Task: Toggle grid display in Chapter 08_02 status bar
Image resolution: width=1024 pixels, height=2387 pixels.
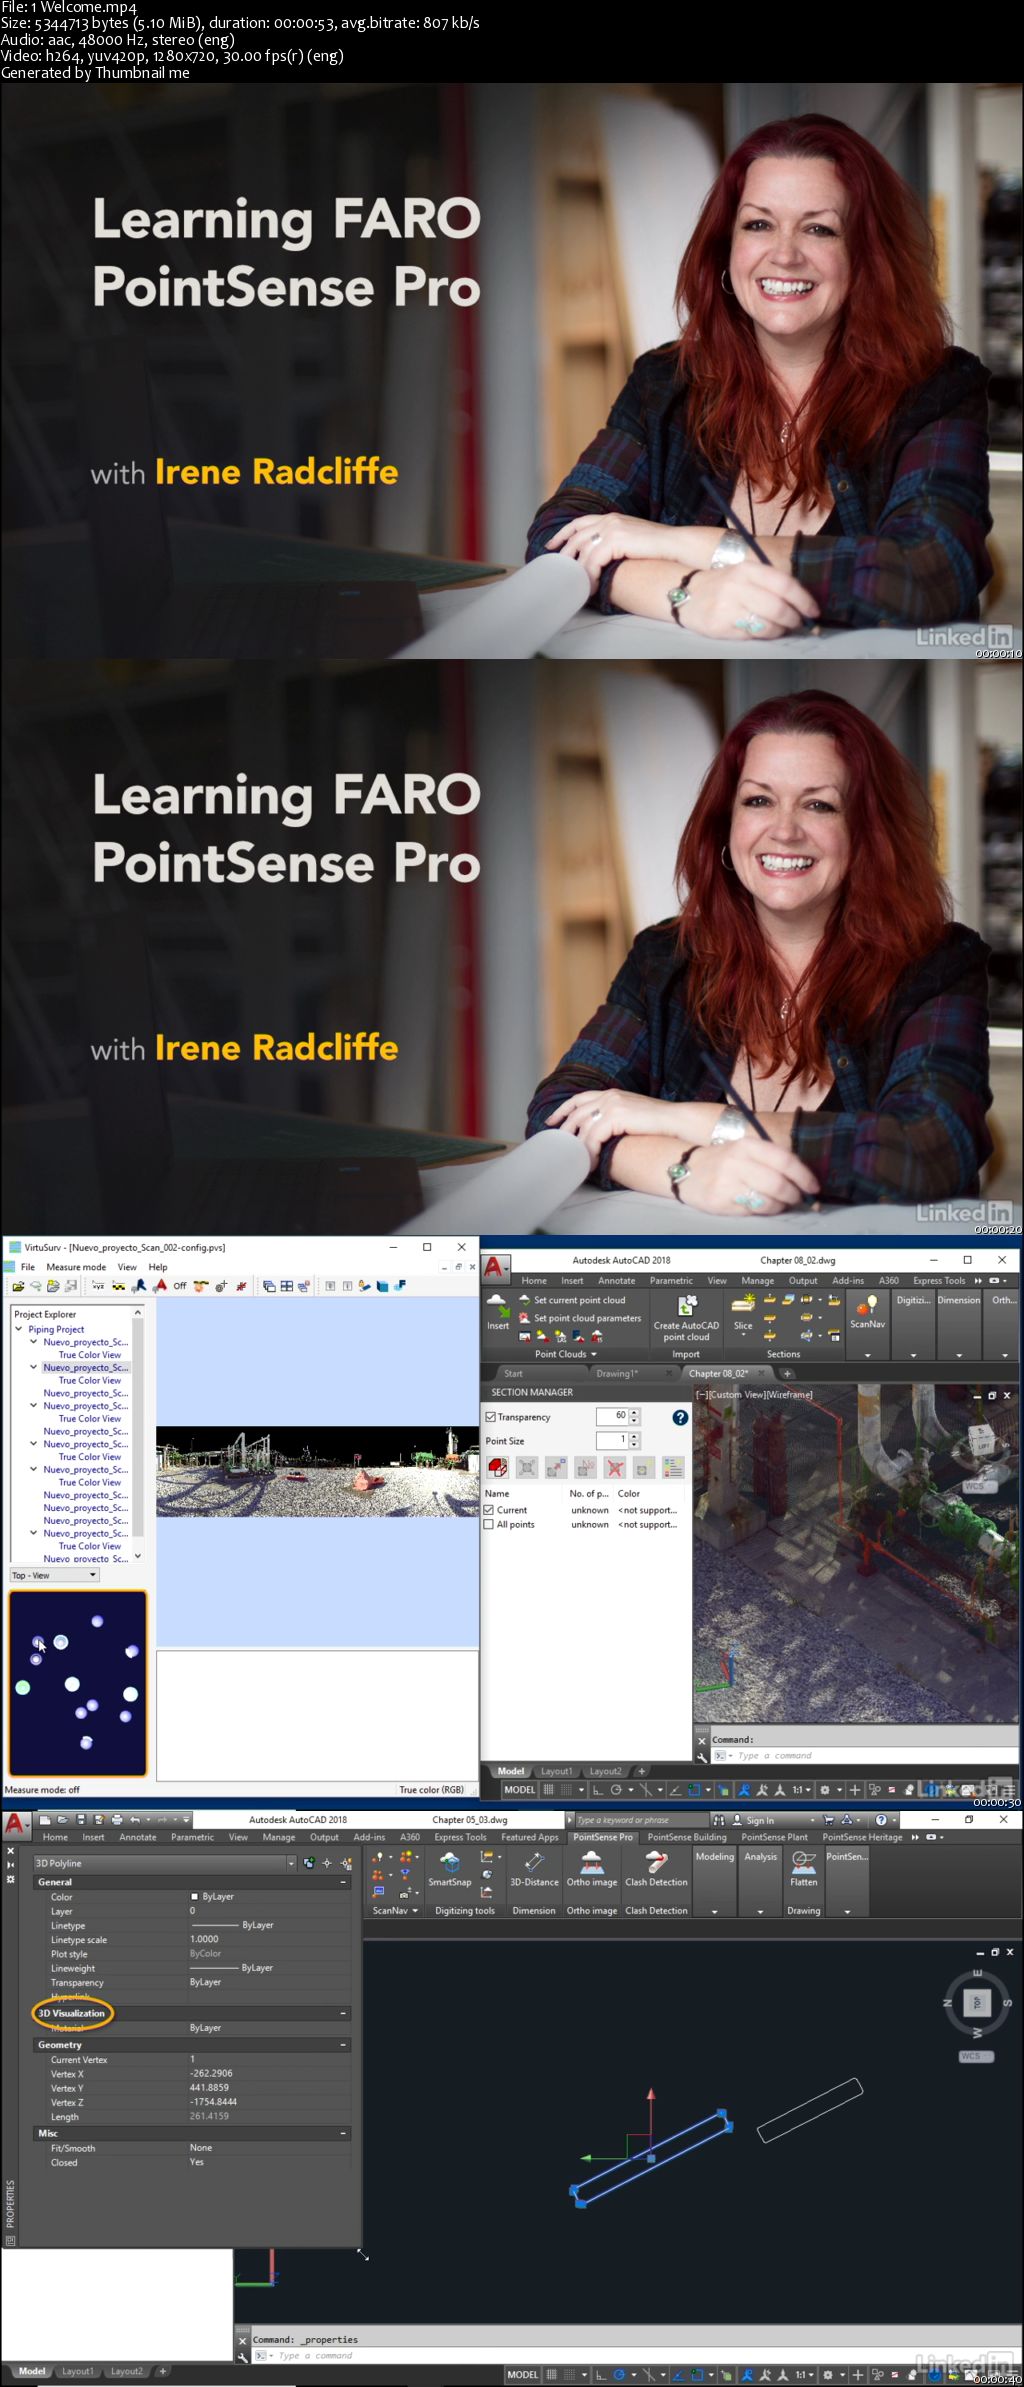Action: 548,1789
